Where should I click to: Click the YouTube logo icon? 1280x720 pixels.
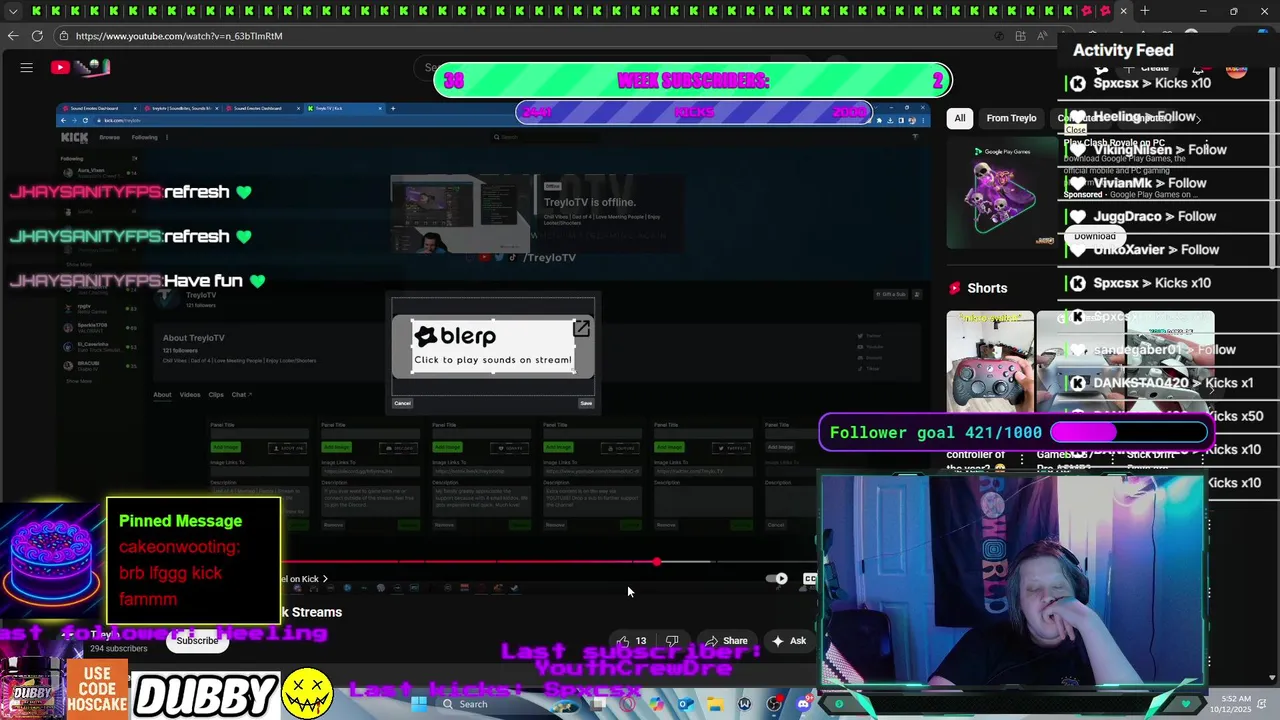(x=60, y=67)
